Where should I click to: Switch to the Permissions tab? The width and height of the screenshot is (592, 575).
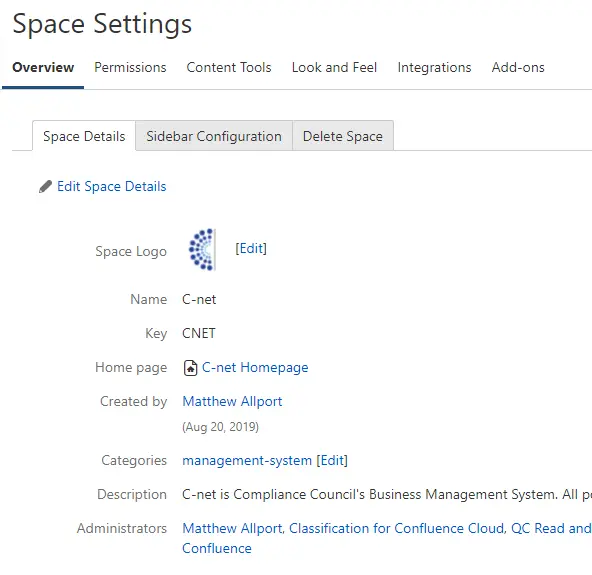pos(130,67)
